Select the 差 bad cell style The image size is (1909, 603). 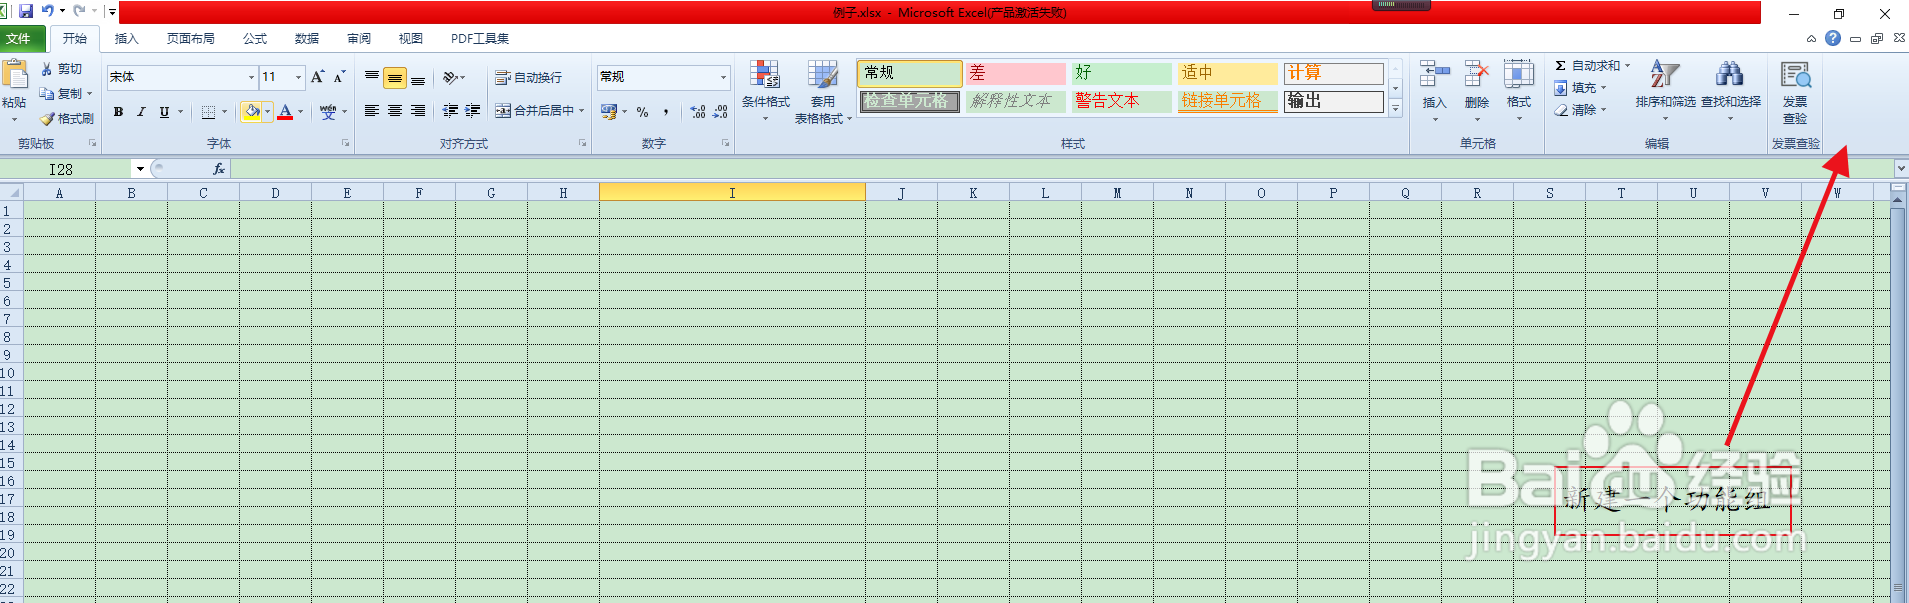1016,73
